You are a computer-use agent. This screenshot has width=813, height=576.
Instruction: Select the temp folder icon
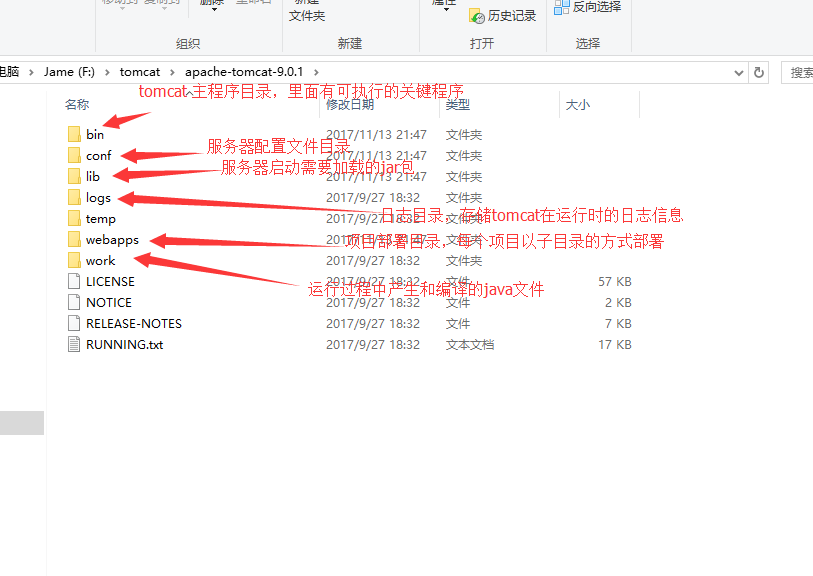[x=74, y=218]
